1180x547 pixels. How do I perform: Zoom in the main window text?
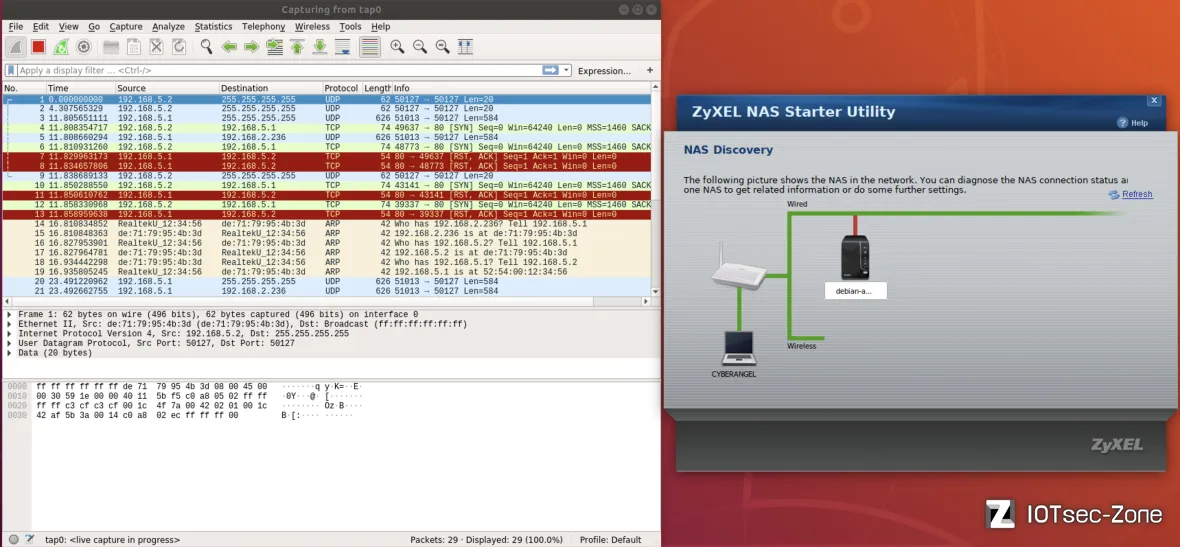397,47
